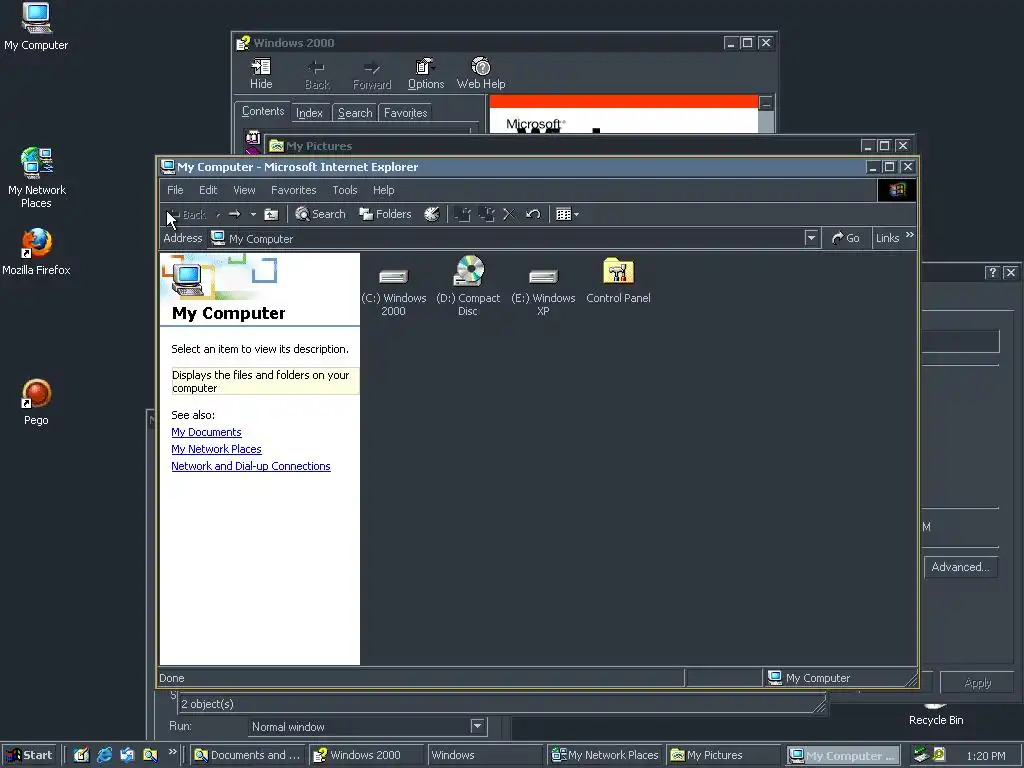
Task: Switch to Windows 2000 taskbar button
Action: [x=366, y=755]
